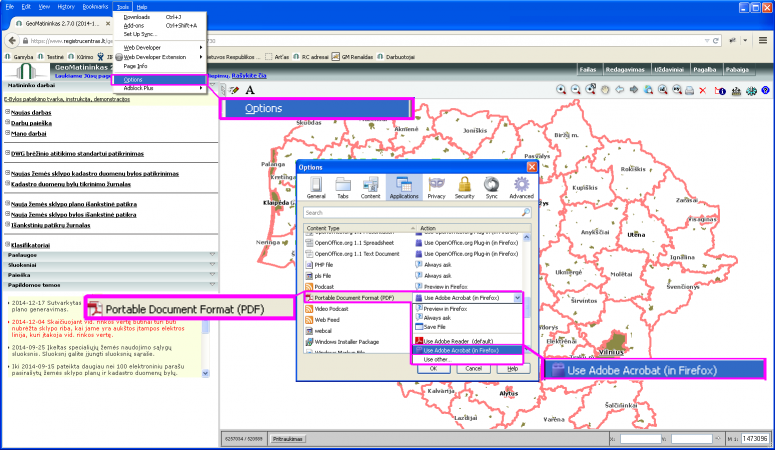
Task: Click the printer icon in map toolbar
Action: (x=689, y=90)
